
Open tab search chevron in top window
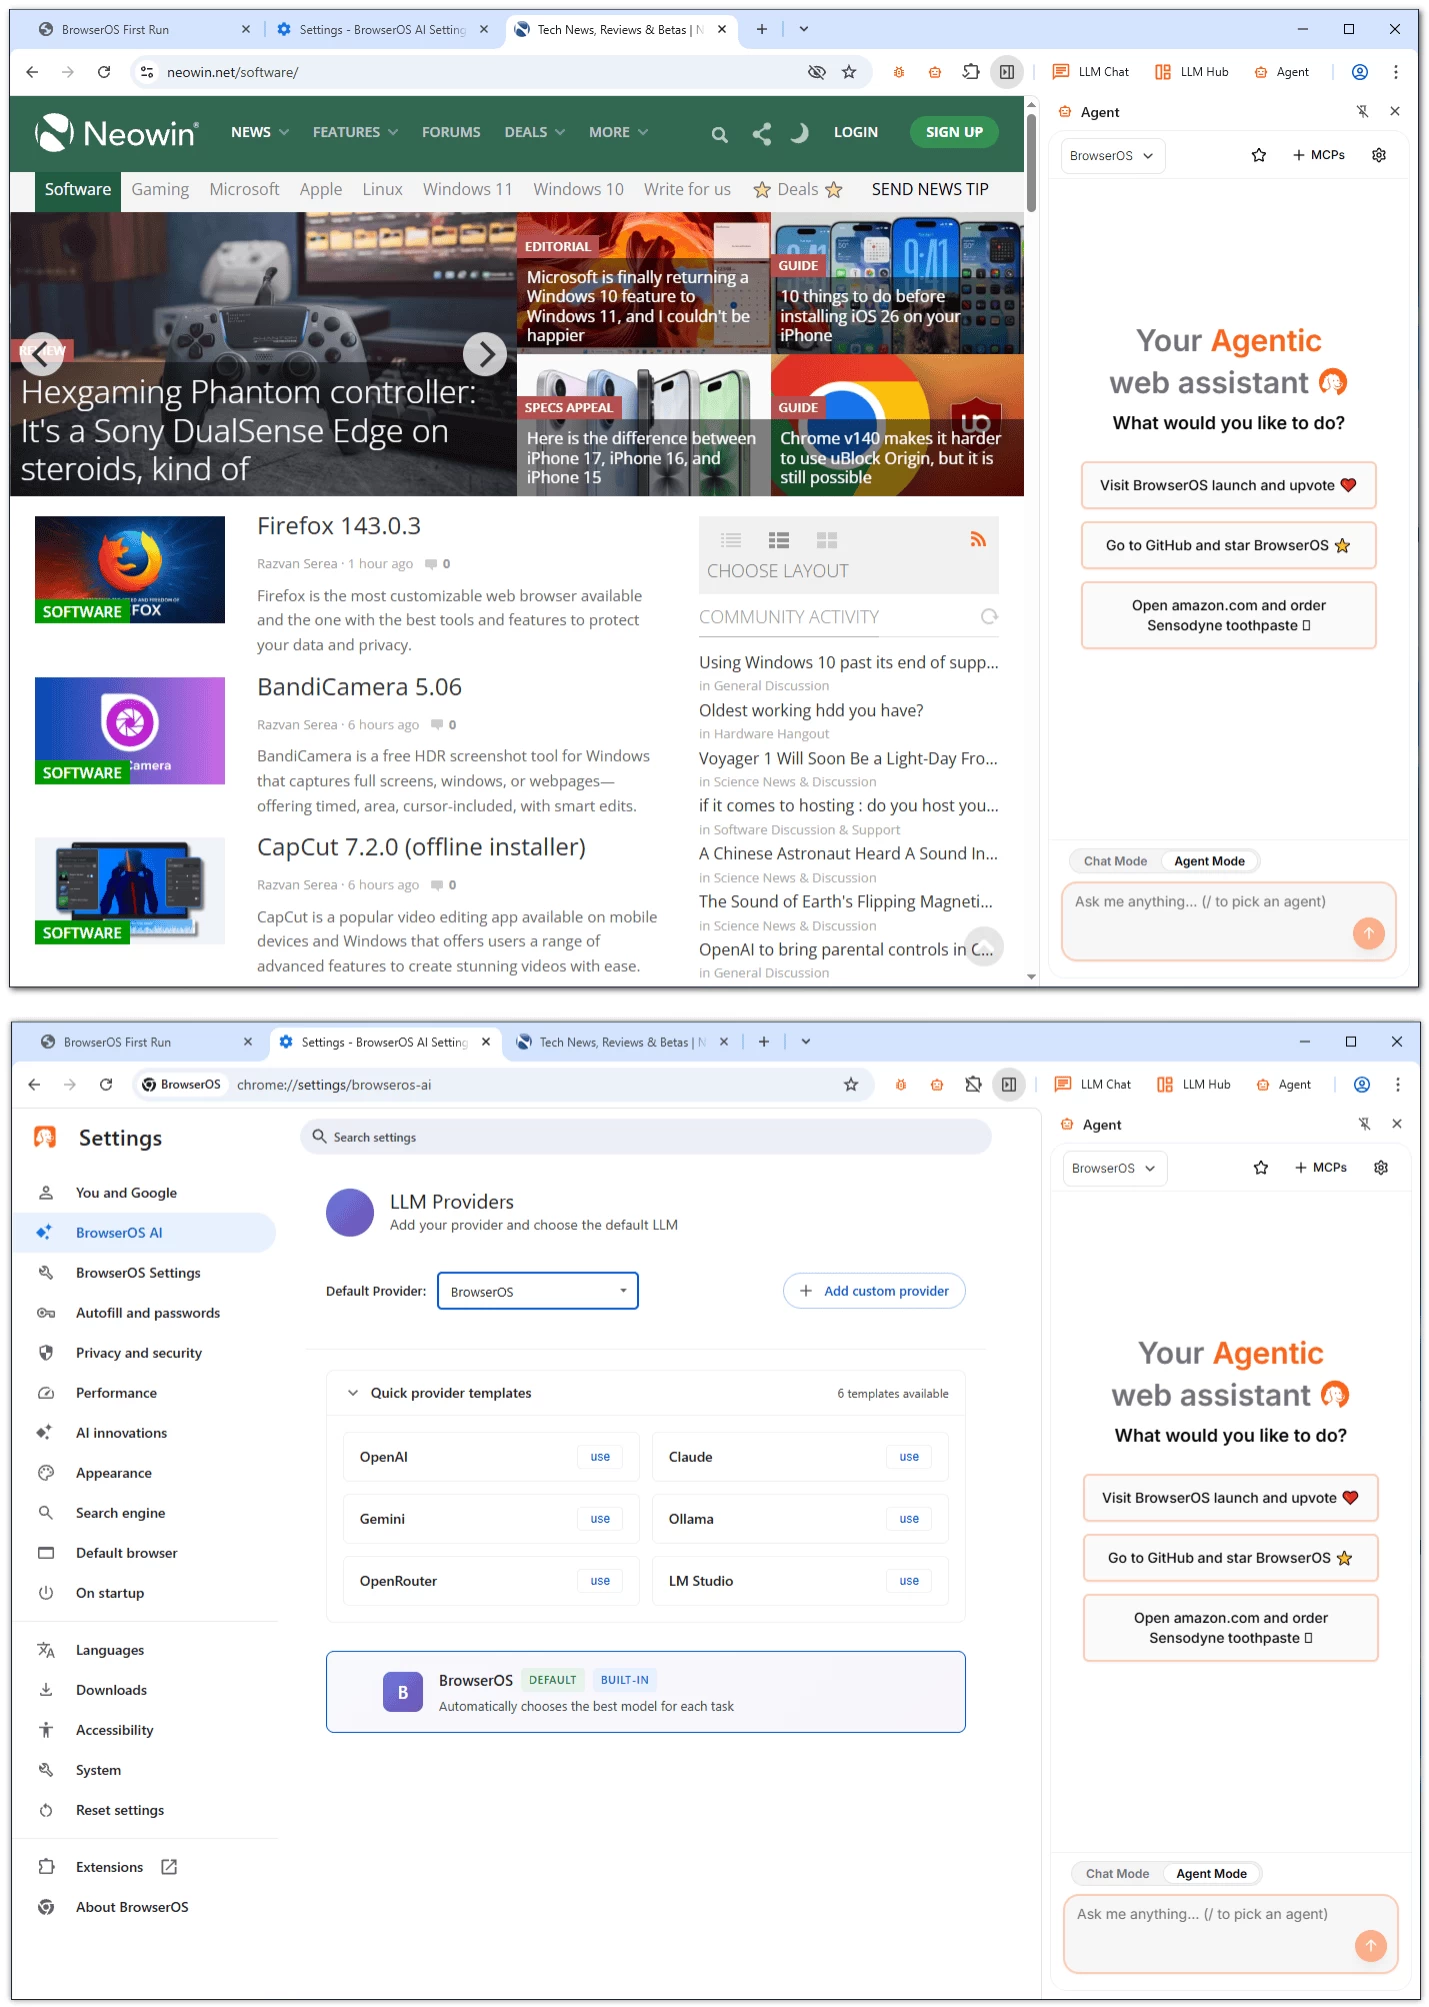pyautogui.click(x=804, y=30)
